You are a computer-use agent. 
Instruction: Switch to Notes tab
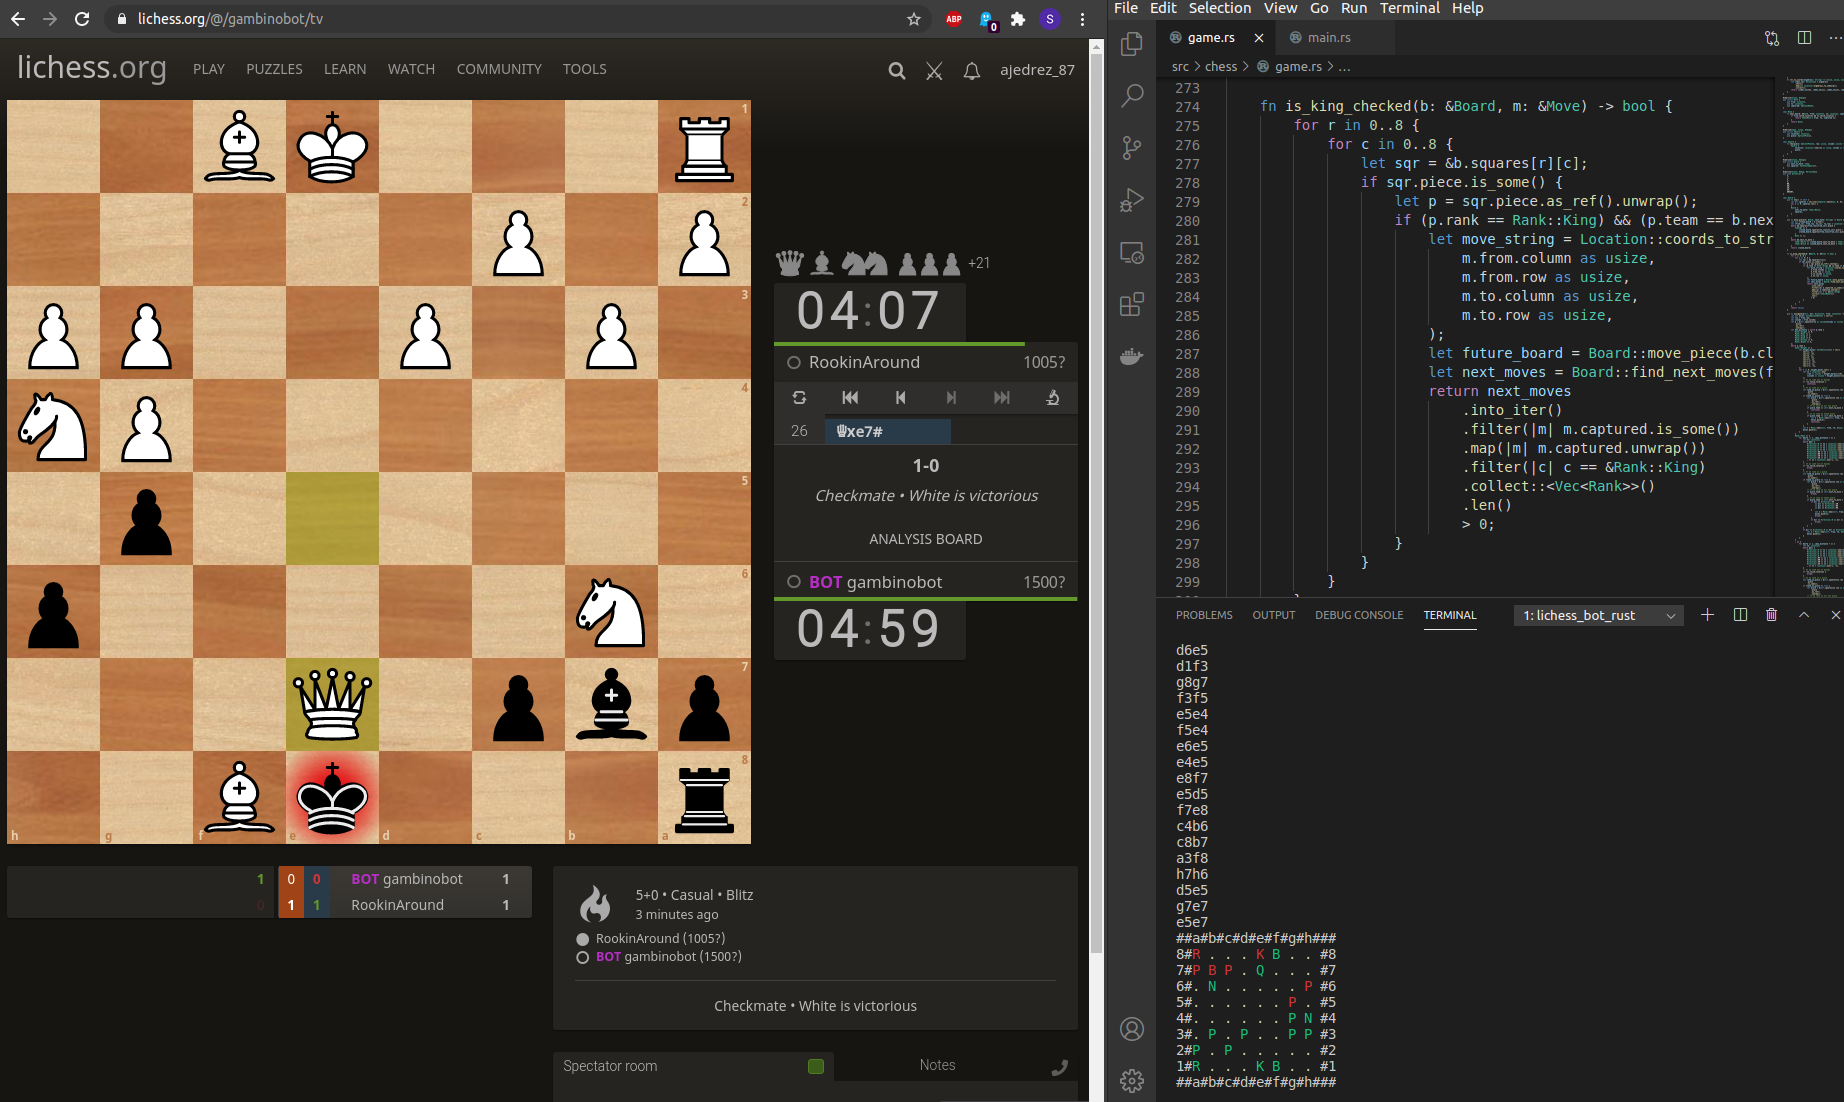[x=937, y=1066]
